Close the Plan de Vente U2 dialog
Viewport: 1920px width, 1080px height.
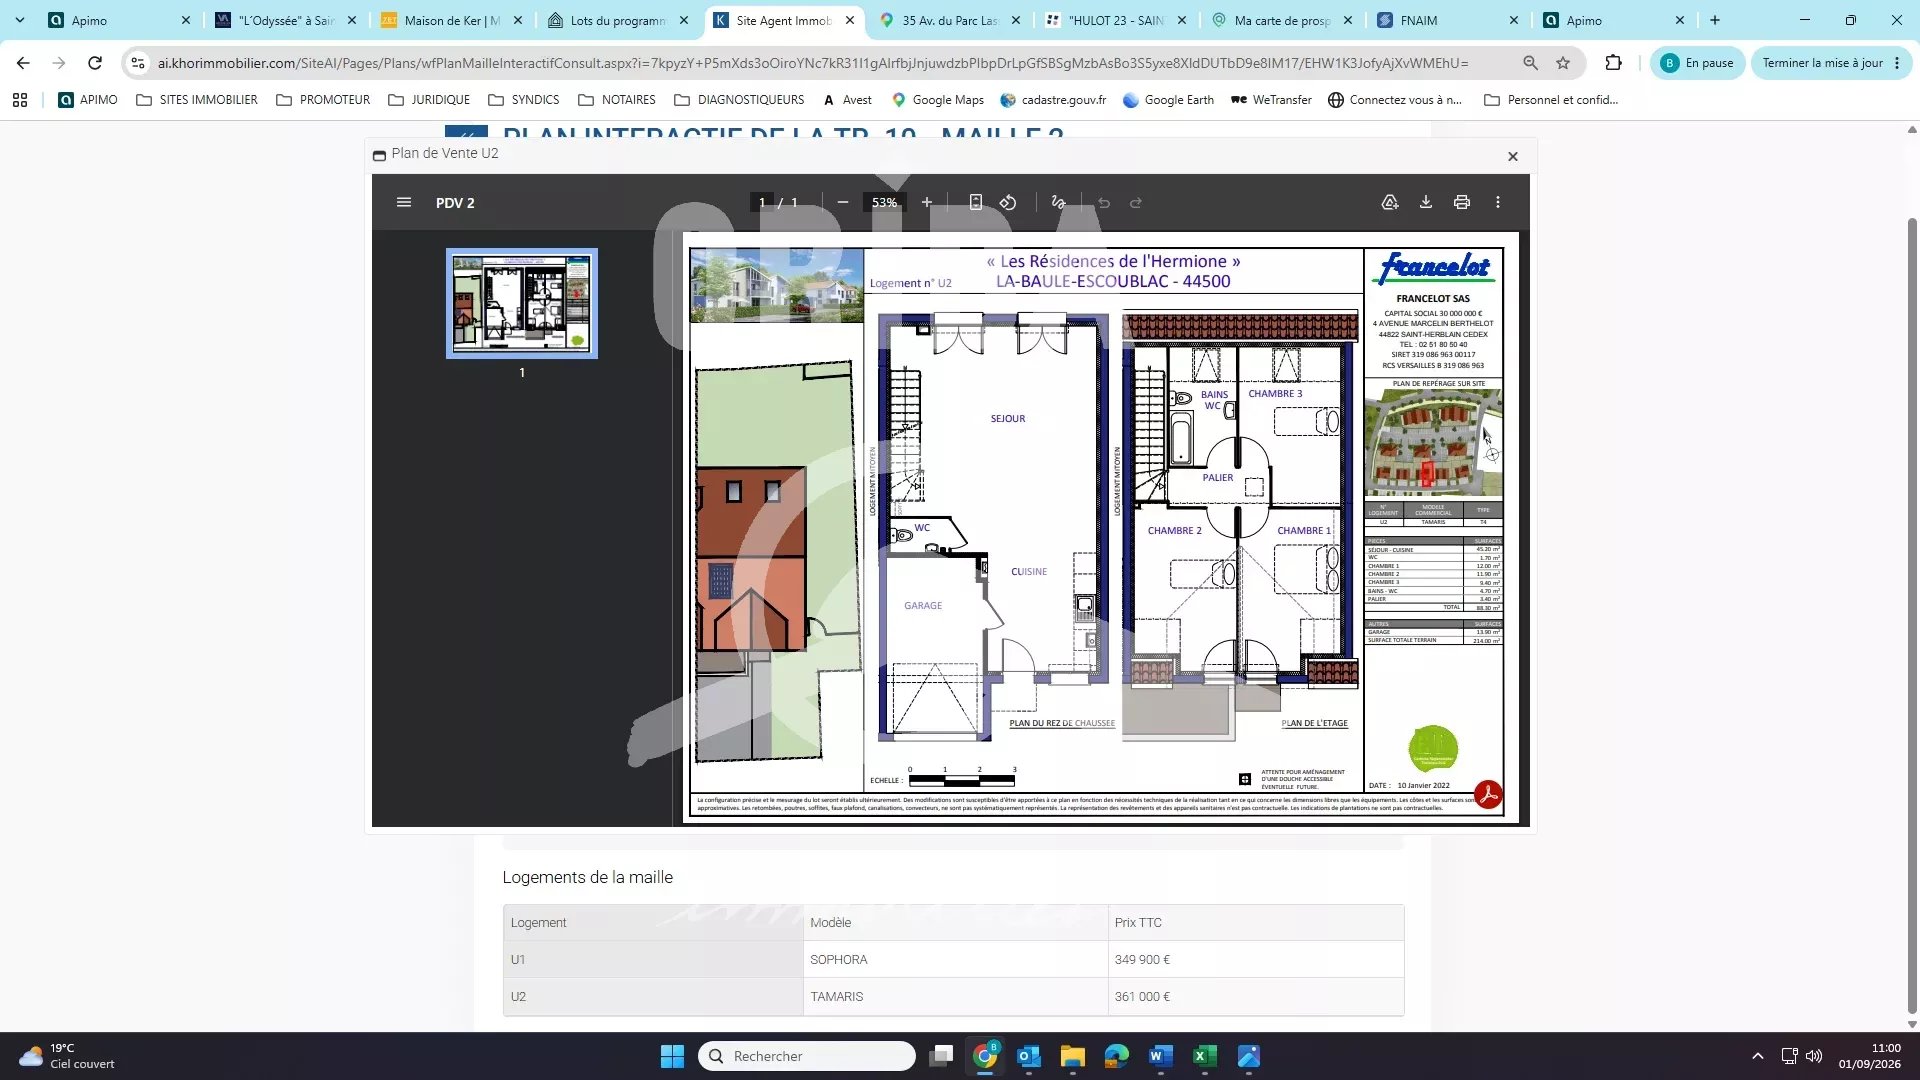click(1513, 156)
